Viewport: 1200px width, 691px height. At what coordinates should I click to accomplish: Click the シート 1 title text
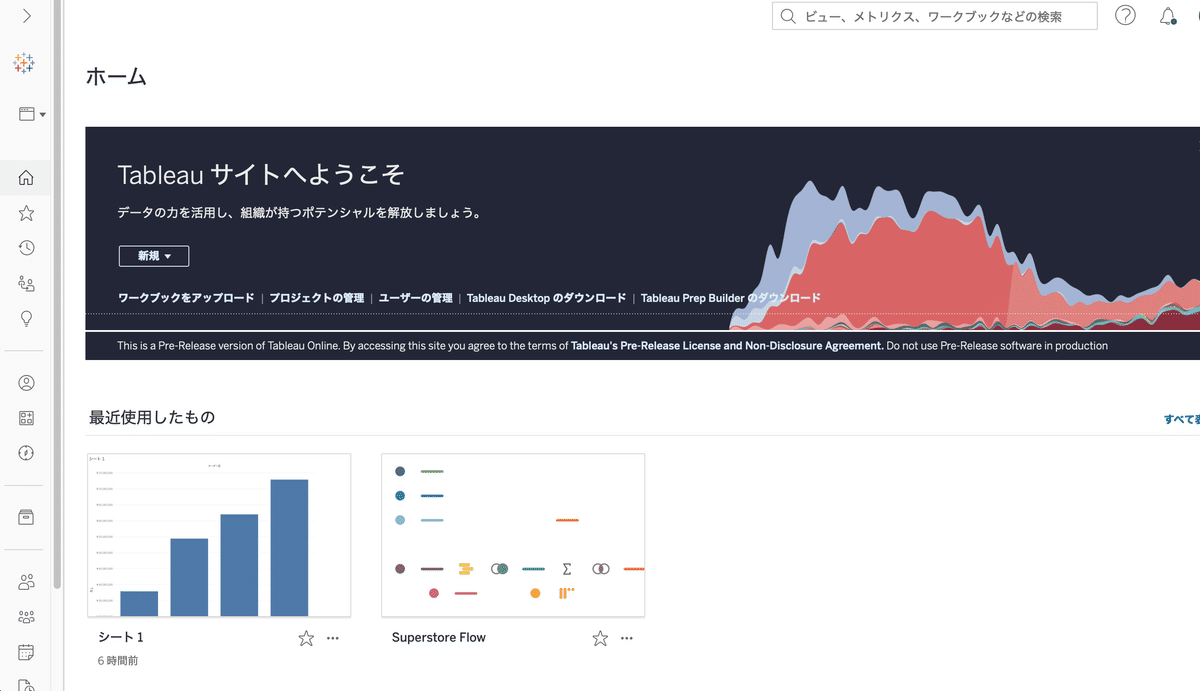(x=121, y=637)
